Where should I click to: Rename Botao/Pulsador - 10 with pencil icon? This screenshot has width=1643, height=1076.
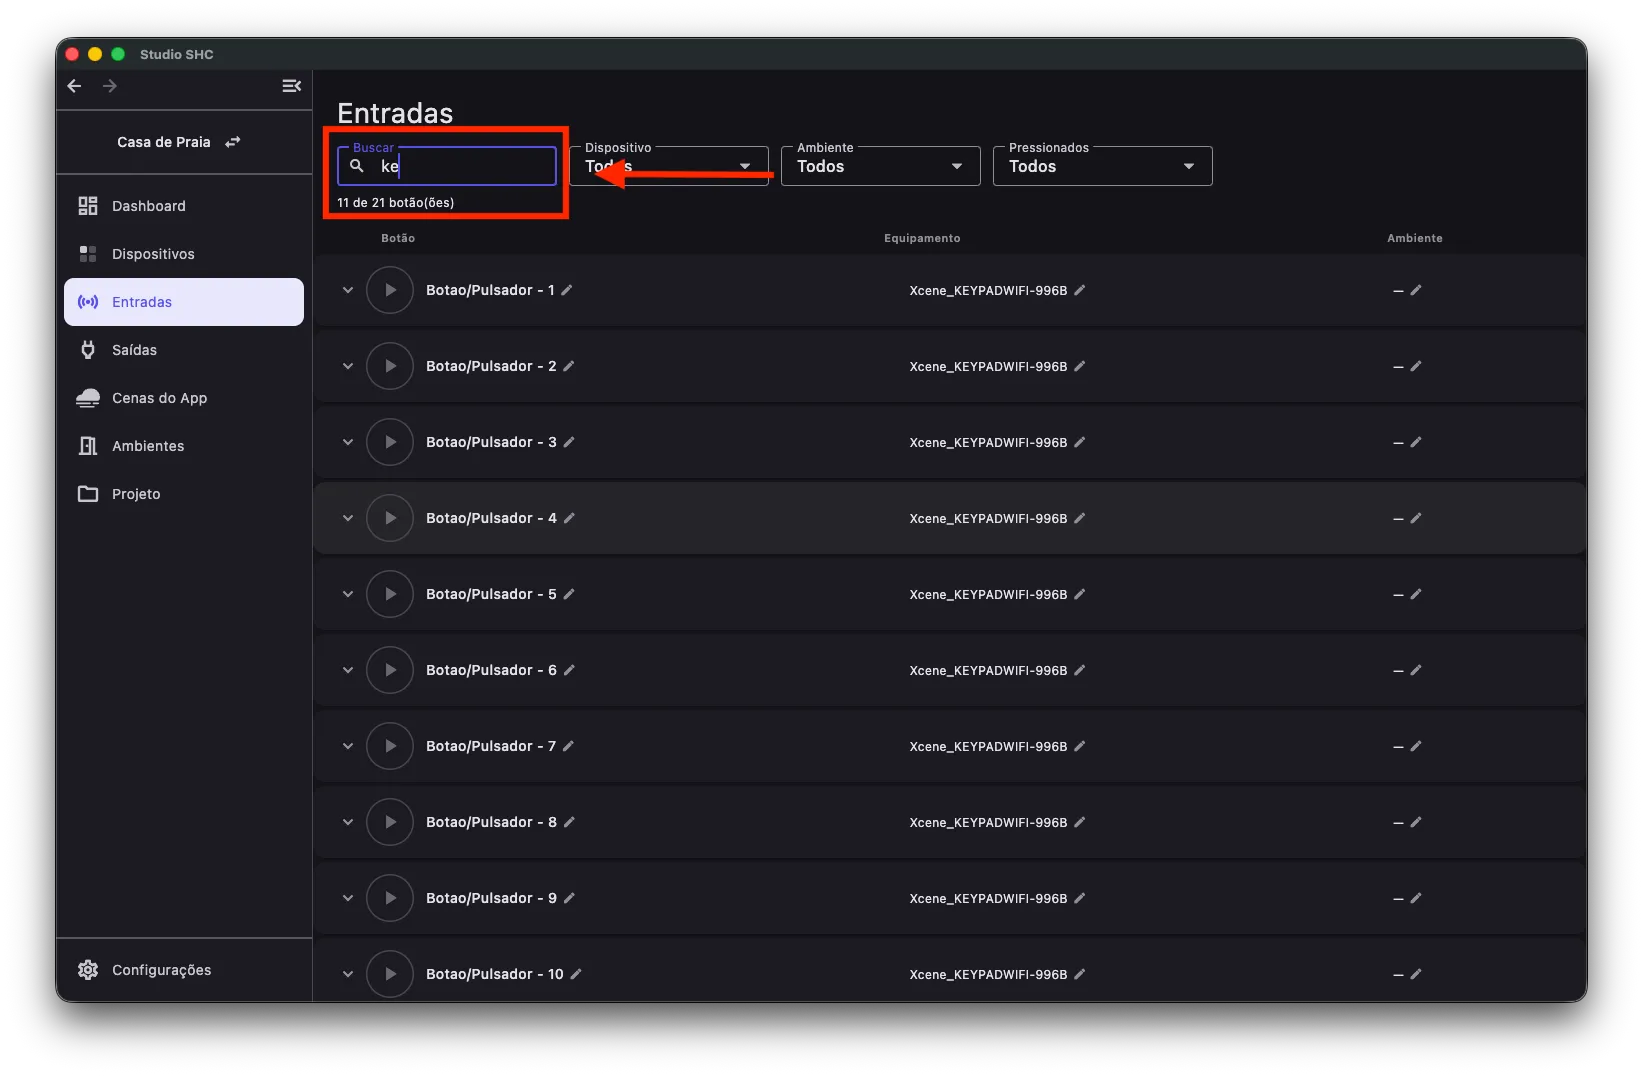point(576,974)
